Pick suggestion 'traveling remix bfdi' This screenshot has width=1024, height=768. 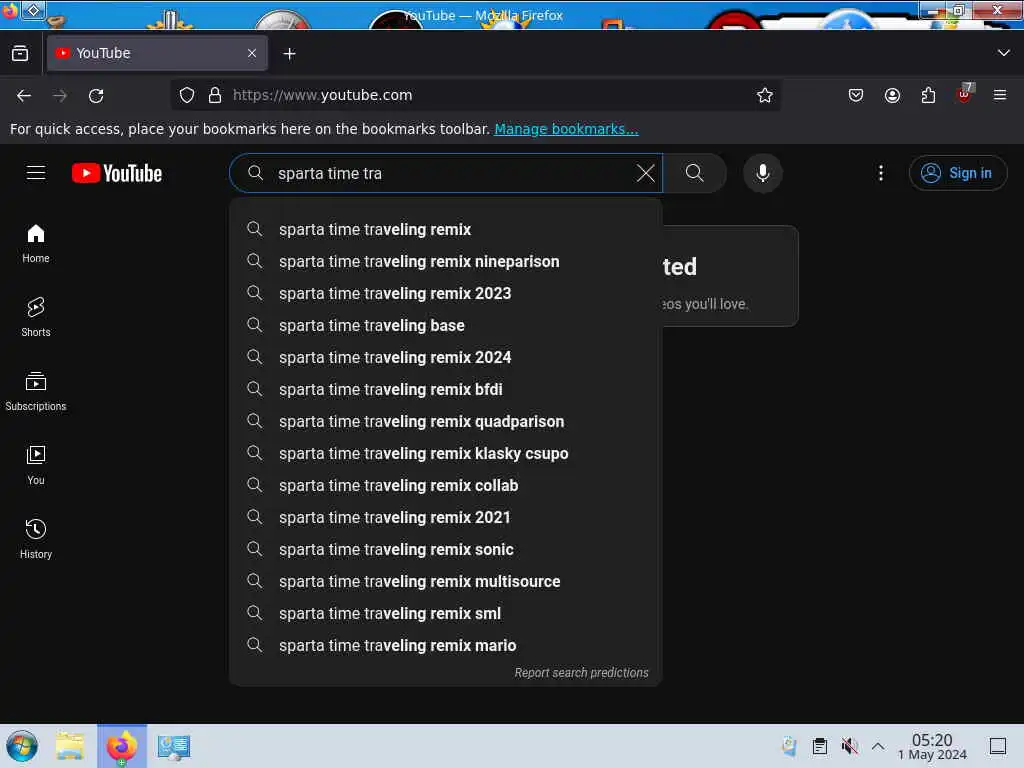point(445,389)
